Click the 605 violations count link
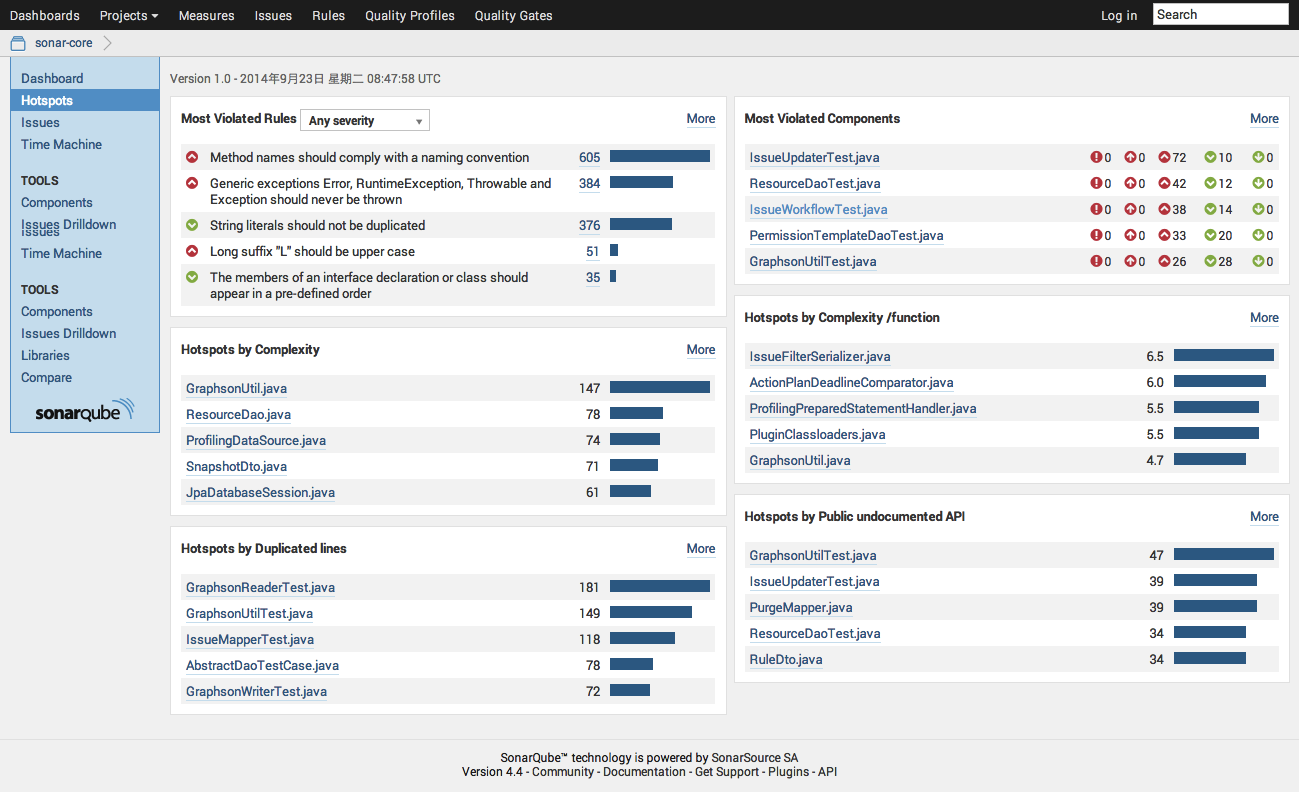Viewport: 1299px width, 792px height. point(589,157)
